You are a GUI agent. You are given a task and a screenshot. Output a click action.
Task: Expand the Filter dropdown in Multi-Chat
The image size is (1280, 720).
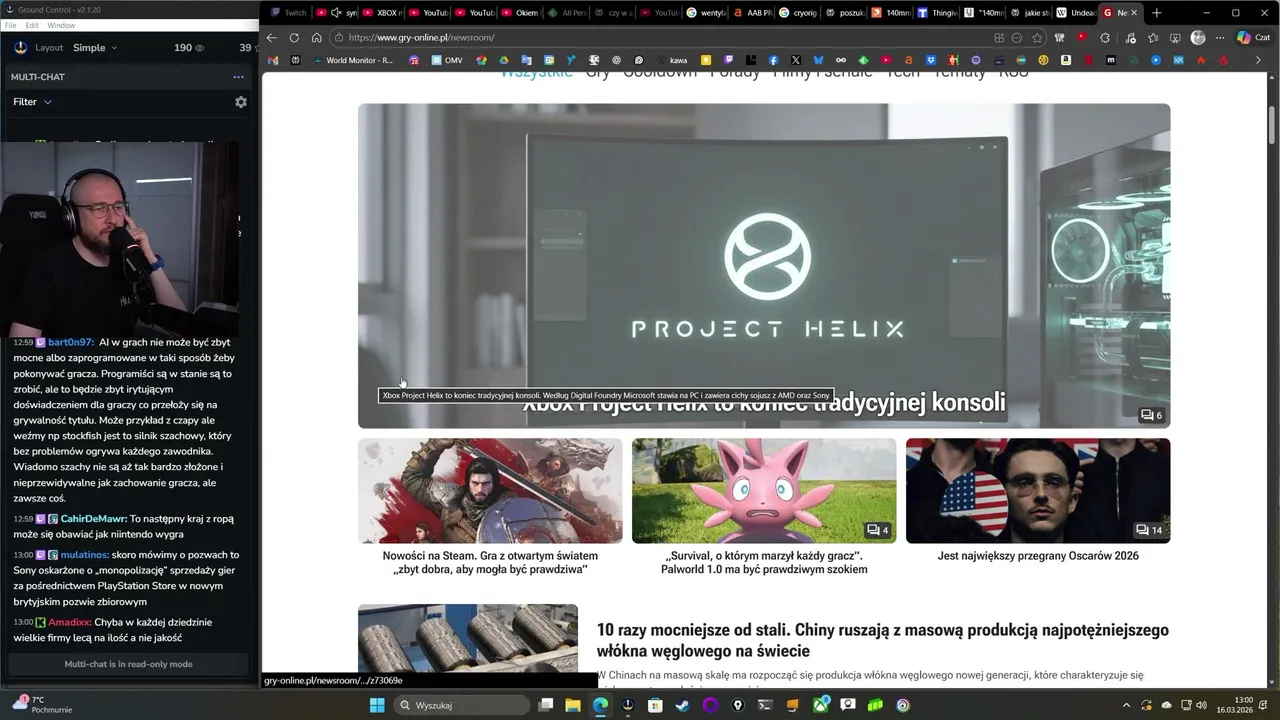[32, 102]
